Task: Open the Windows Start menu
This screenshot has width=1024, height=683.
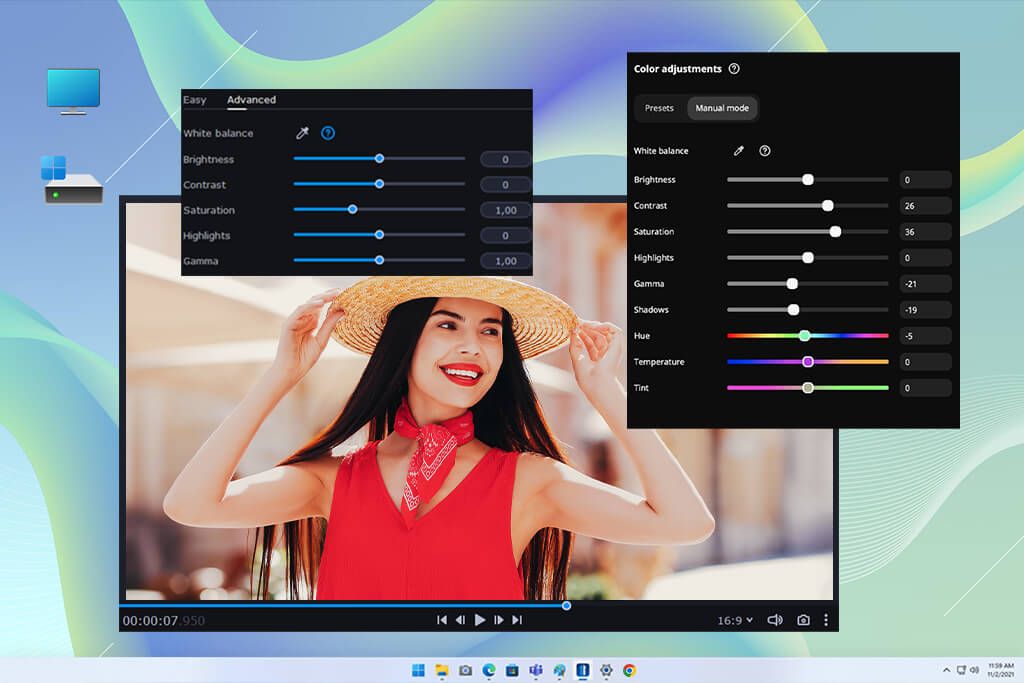Action: coord(420,670)
